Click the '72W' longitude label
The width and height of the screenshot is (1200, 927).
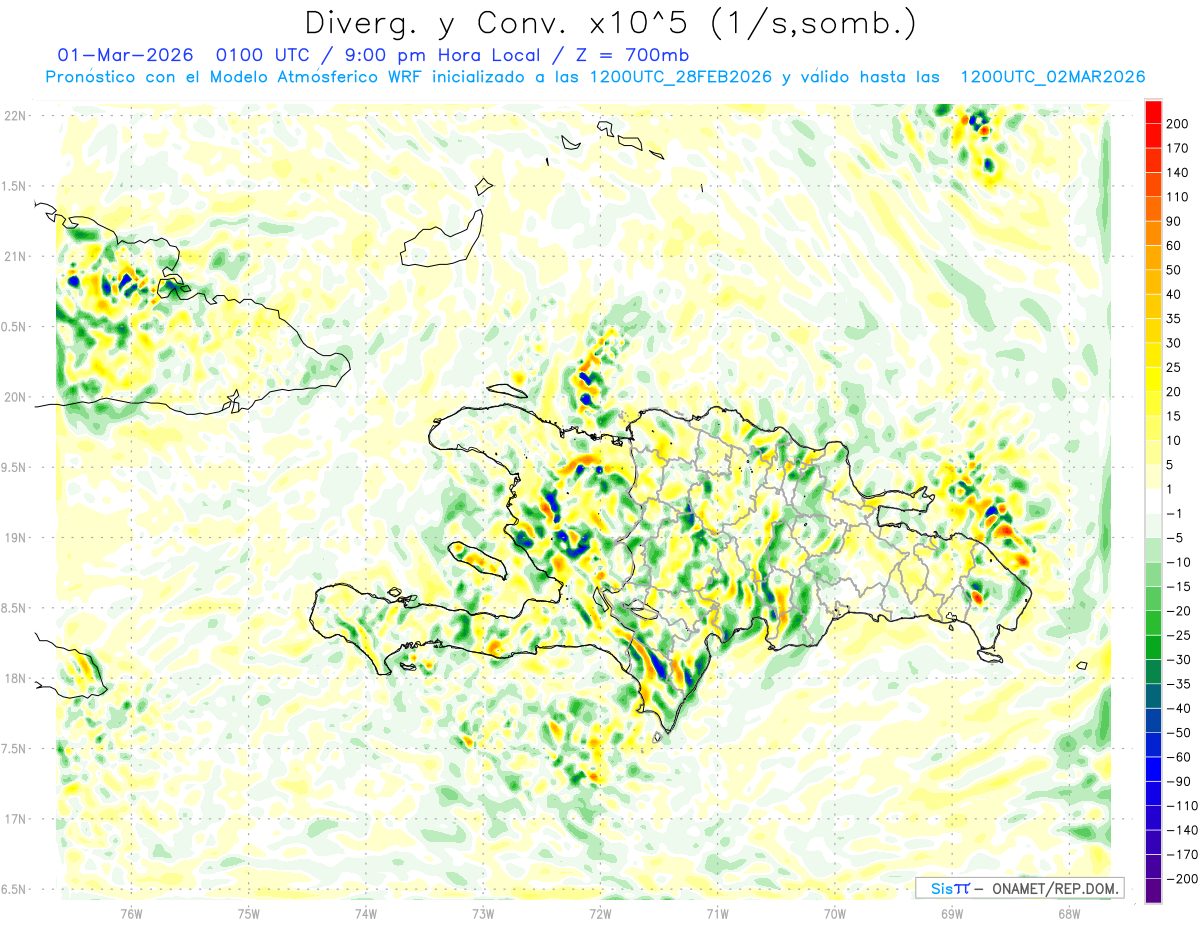click(600, 912)
